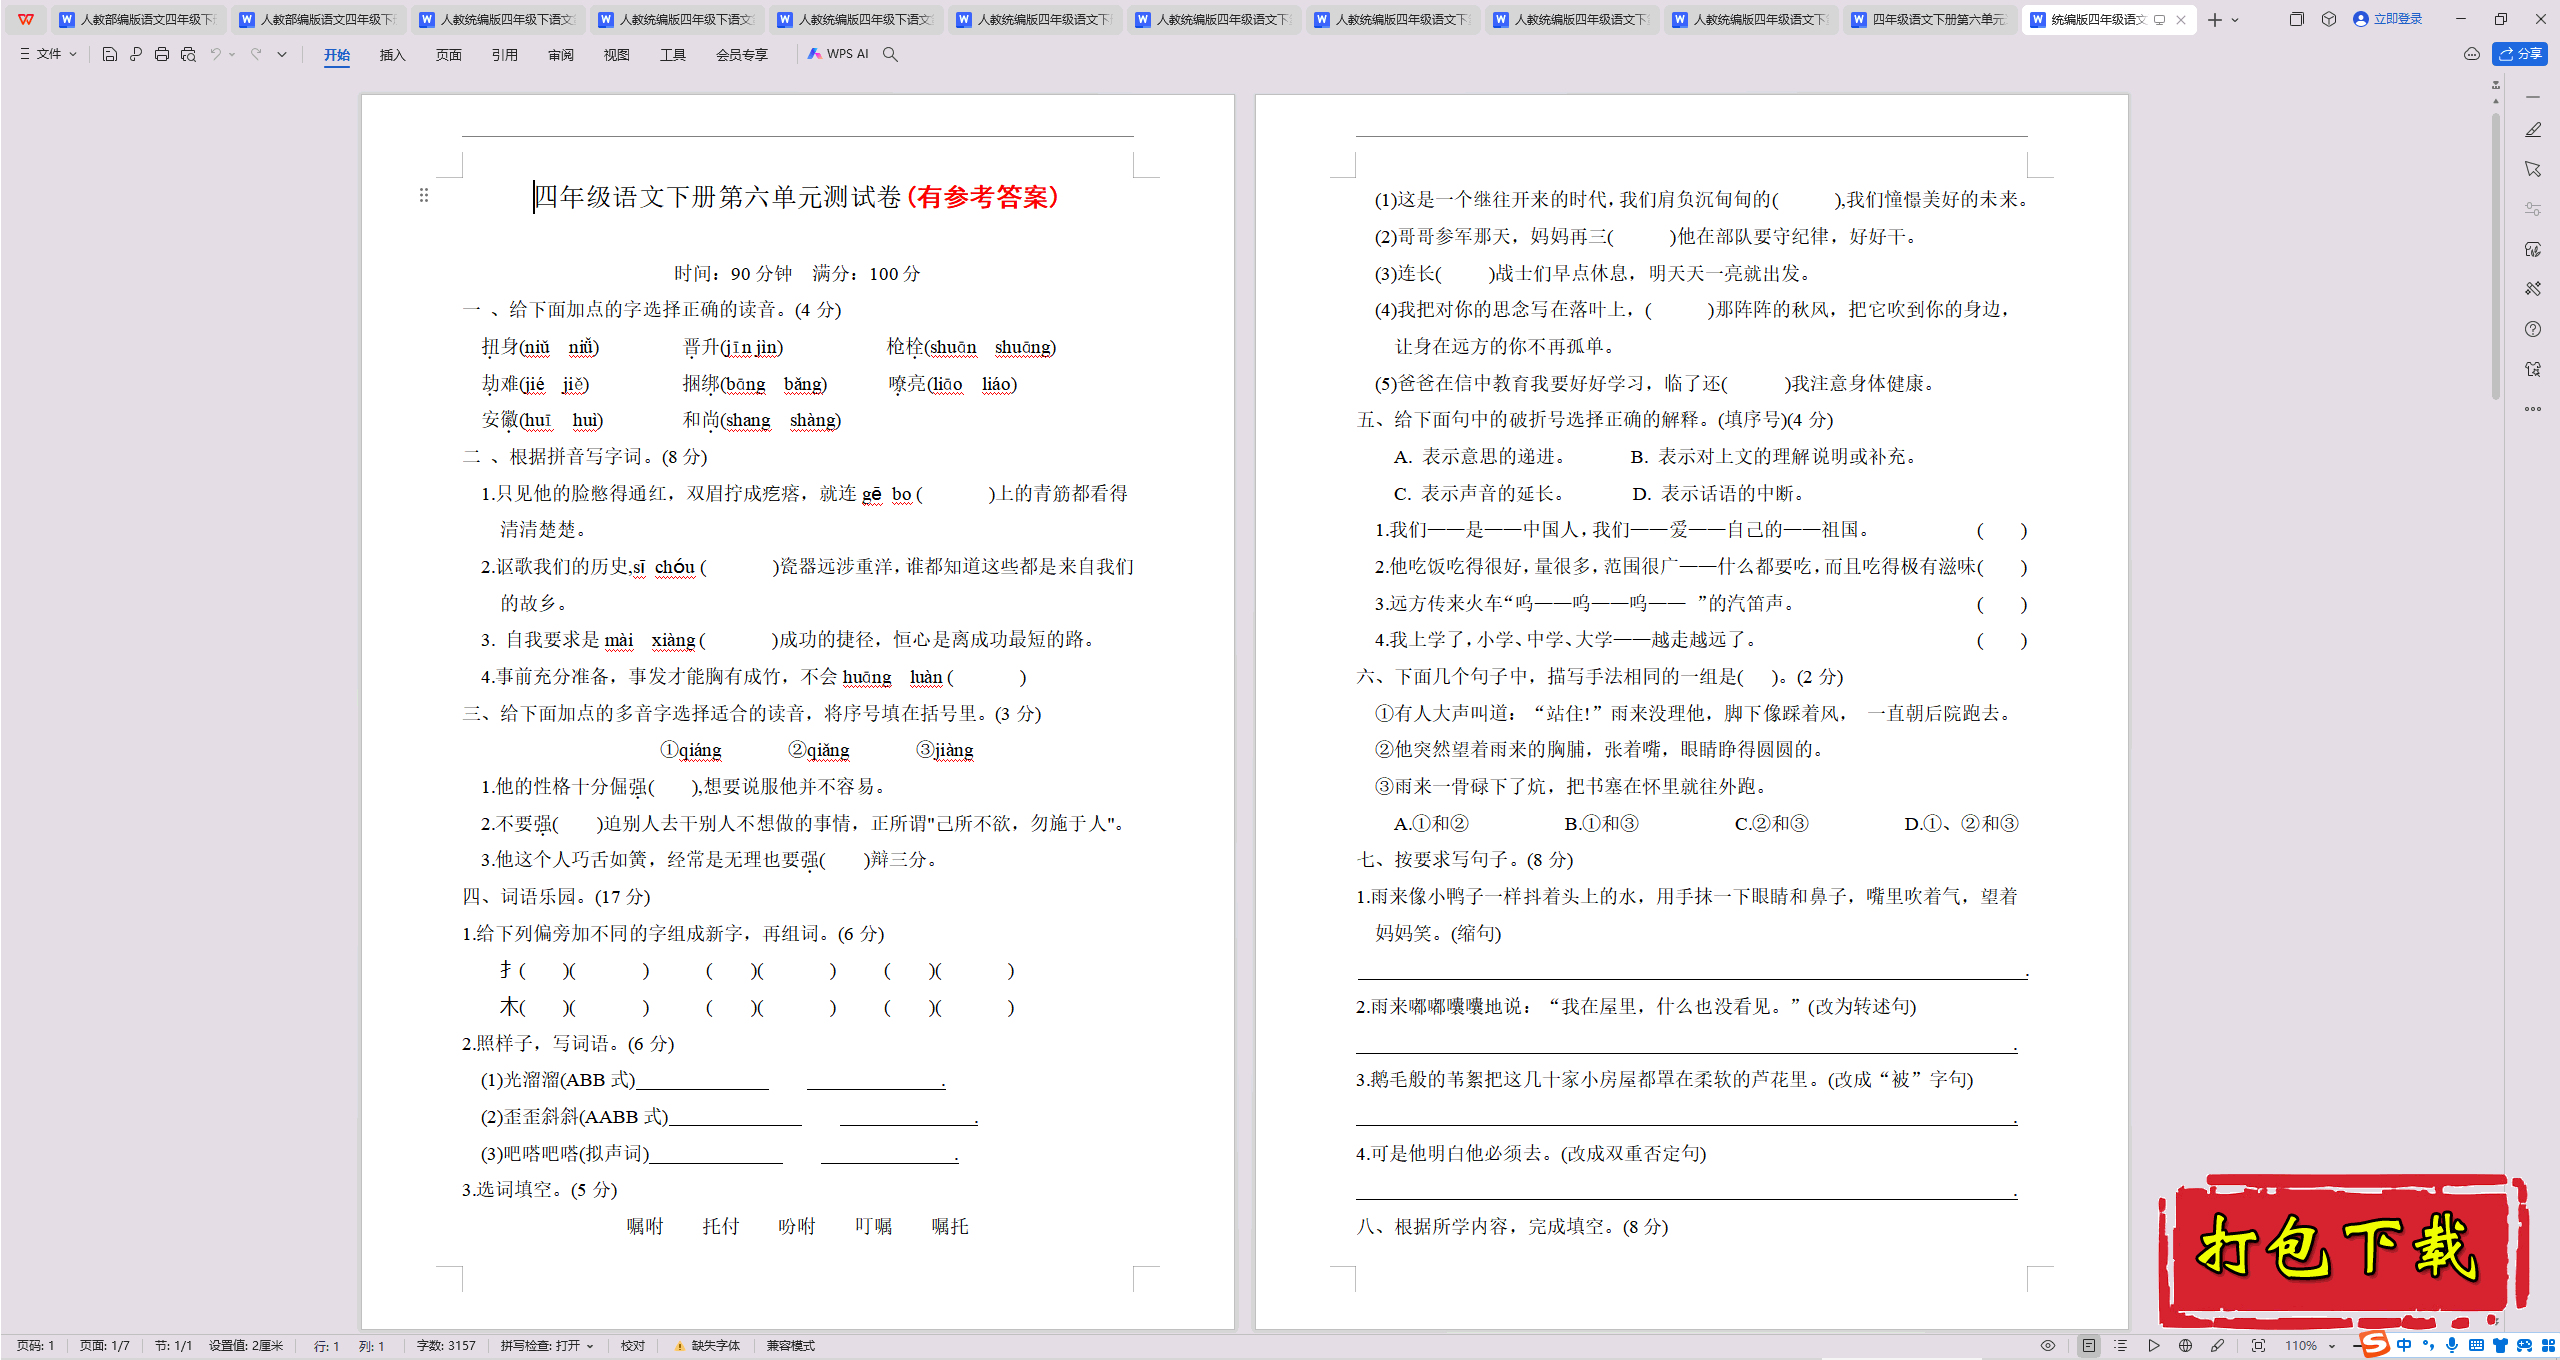The width and height of the screenshot is (2560, 1360).
Task: Open the Sogou soft keyboard icon
Action: pos(2476,1346)
